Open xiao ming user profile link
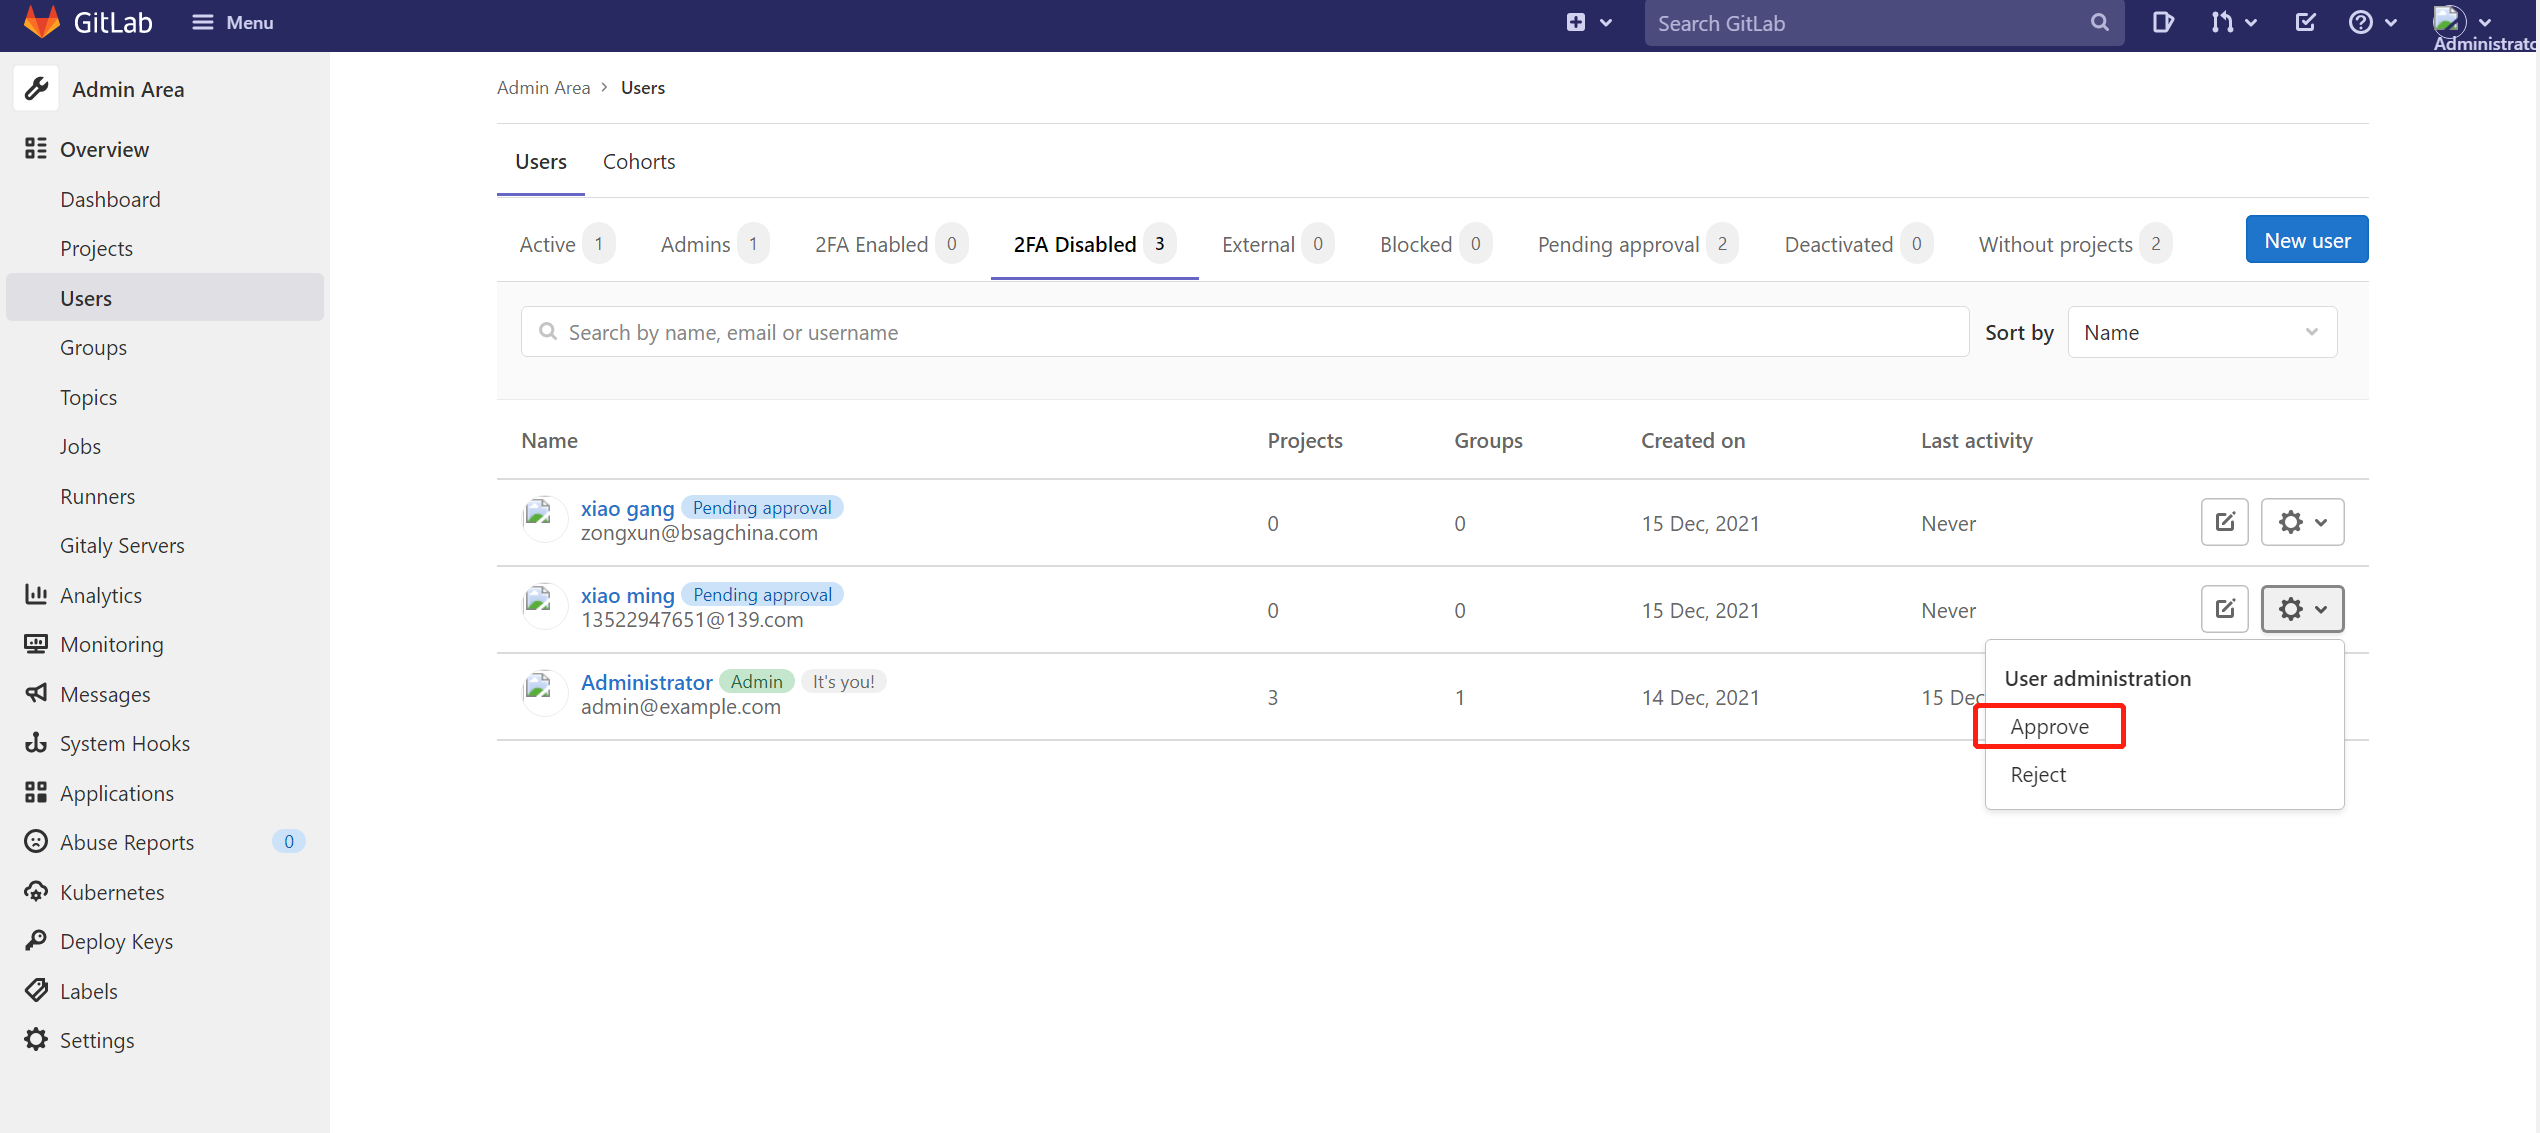Screen dimensions: 2540x1133 [x=627, y=595]
